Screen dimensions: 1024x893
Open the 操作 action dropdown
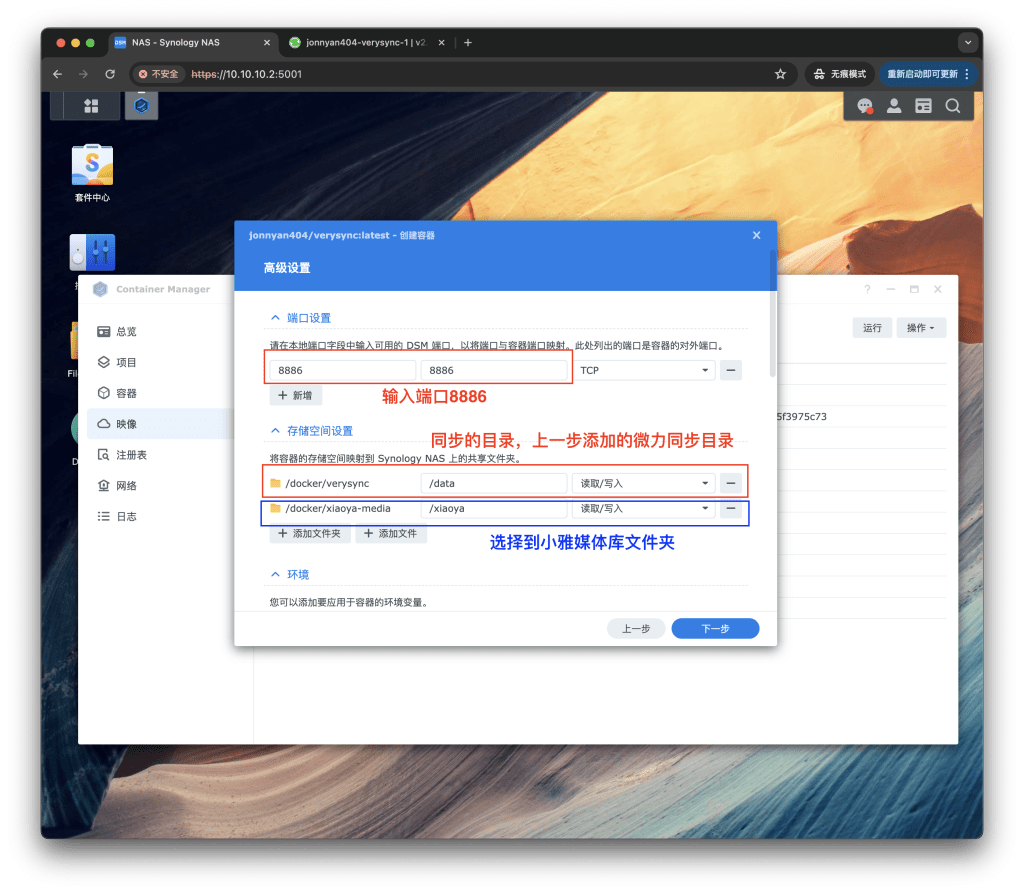(921, 328)
